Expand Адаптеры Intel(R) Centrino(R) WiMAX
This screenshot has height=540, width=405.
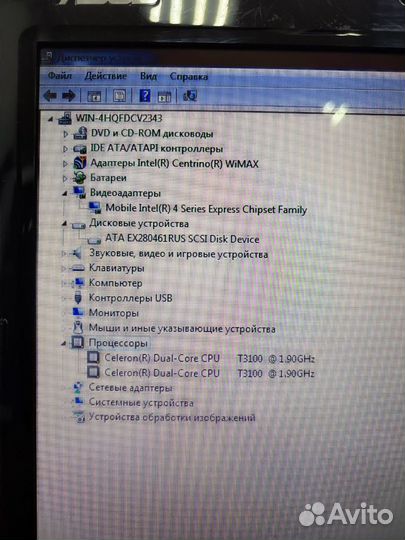[x=65, y=164]
